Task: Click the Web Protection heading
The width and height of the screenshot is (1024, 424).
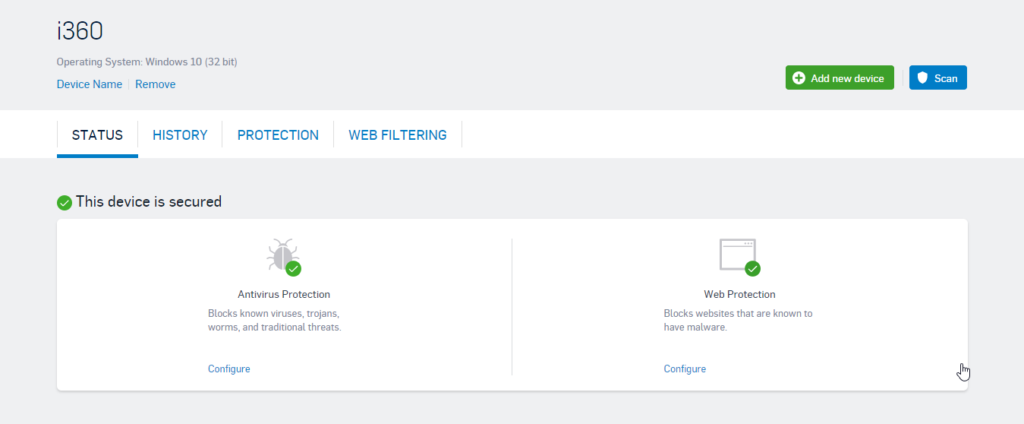Action: (x=740, y=294)
